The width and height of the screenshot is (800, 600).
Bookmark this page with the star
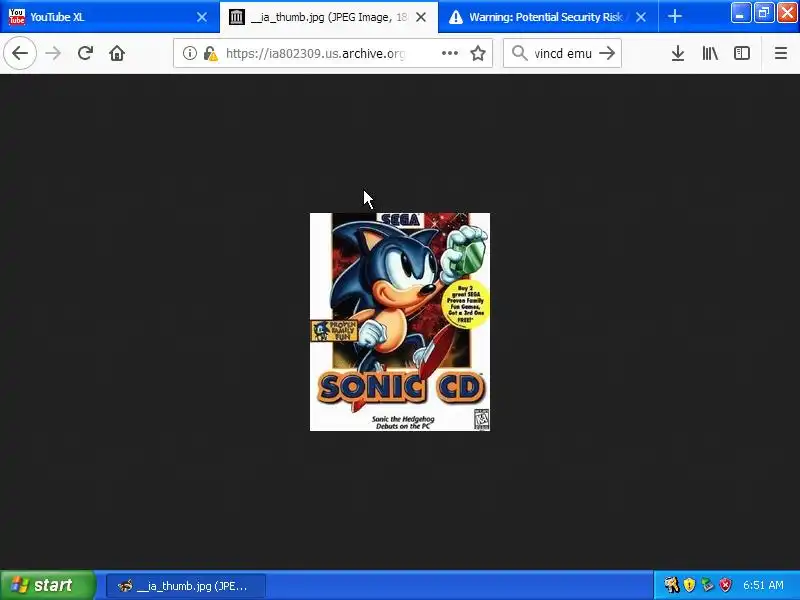[478, 53]
